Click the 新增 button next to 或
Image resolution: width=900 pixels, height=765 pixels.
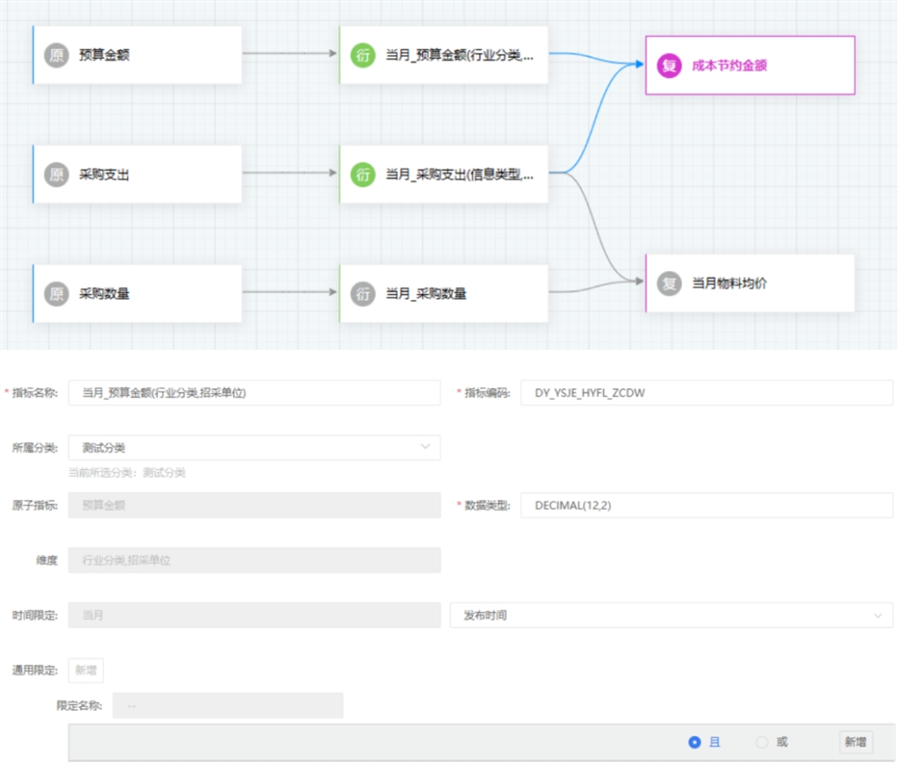click(x=855, y=742)
